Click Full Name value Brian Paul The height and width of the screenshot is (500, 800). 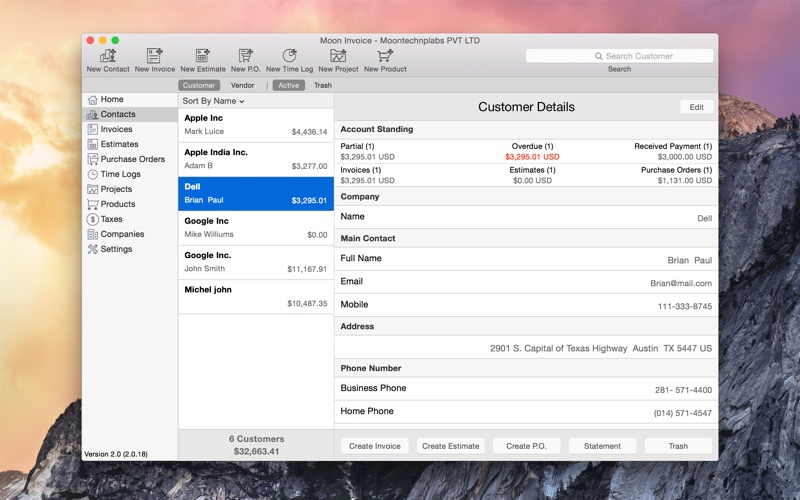(x=690, y=260)
